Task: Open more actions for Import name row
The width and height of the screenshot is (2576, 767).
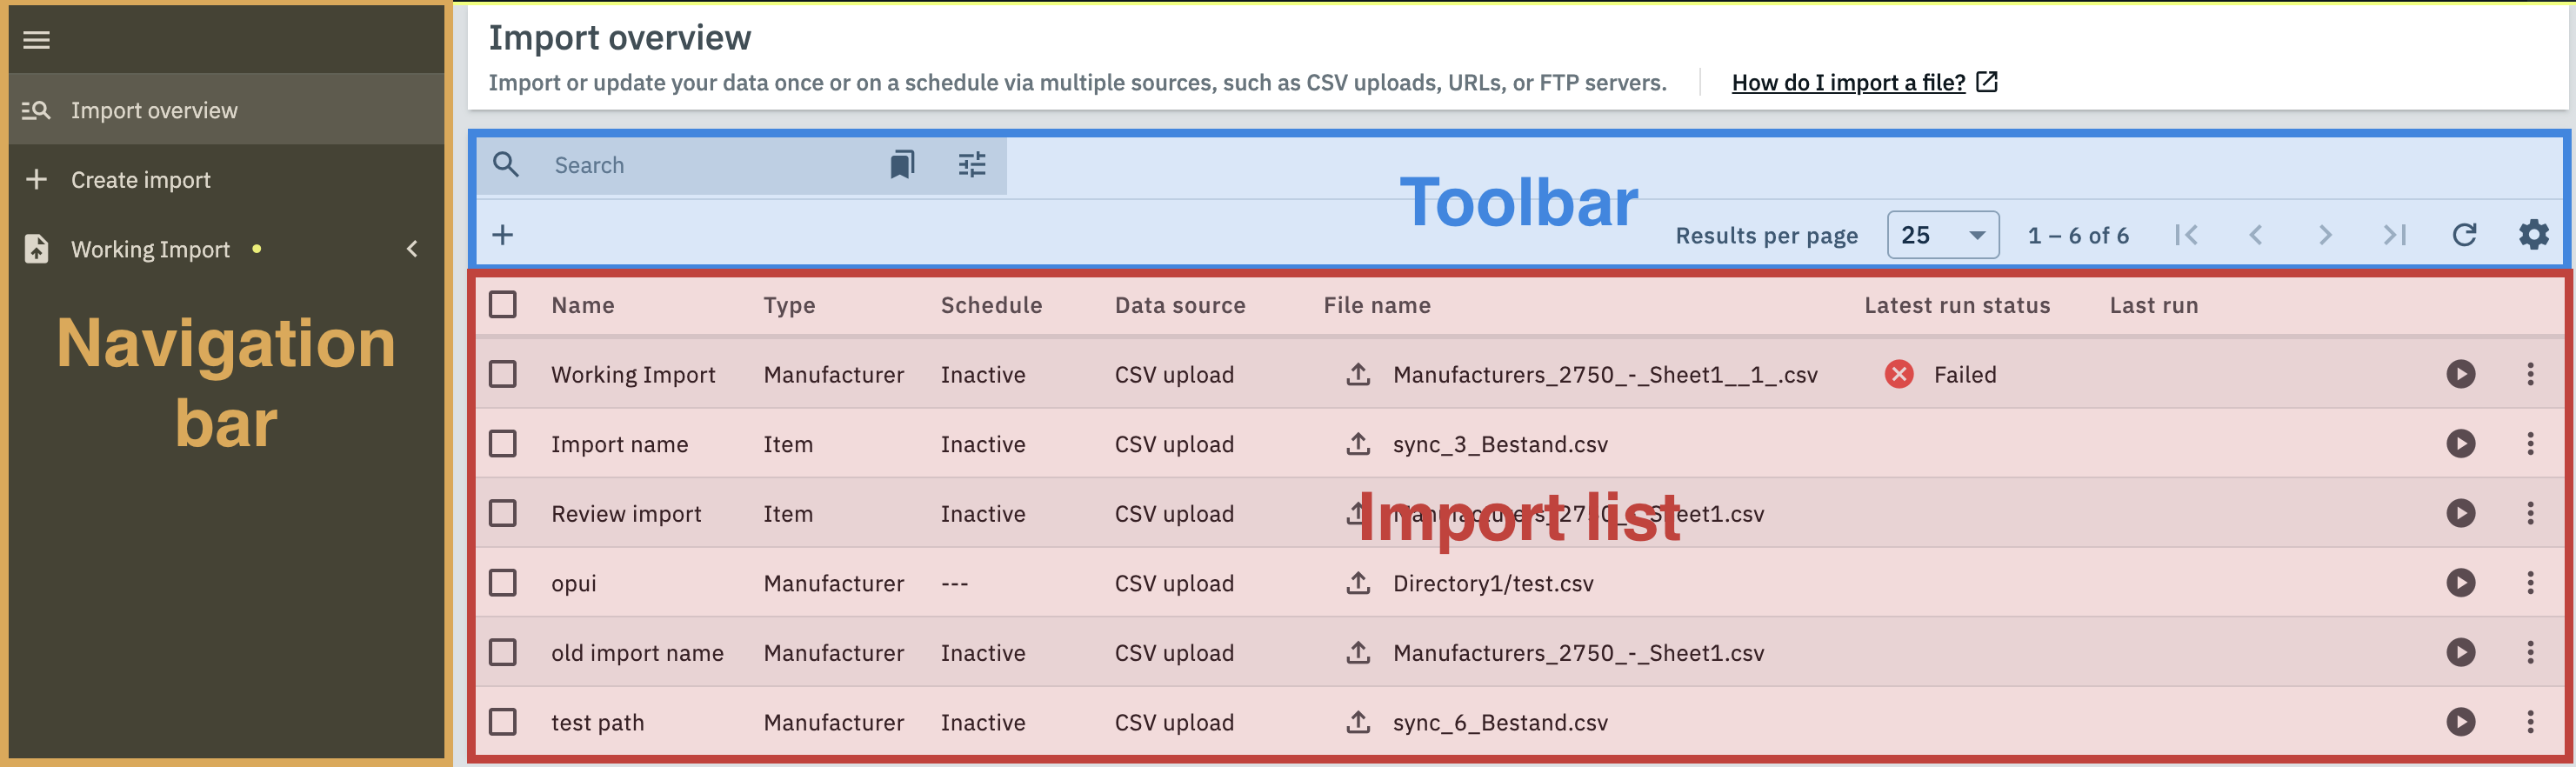Action: 2531,443
